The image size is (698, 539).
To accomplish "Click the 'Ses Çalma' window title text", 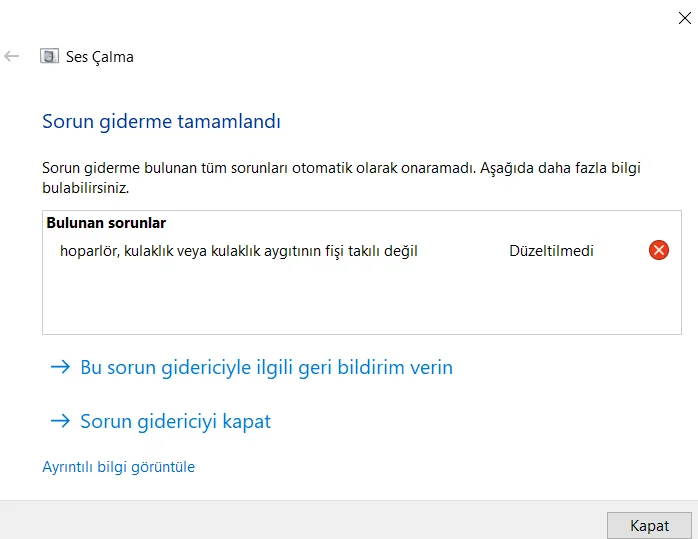I will point(100,57).
